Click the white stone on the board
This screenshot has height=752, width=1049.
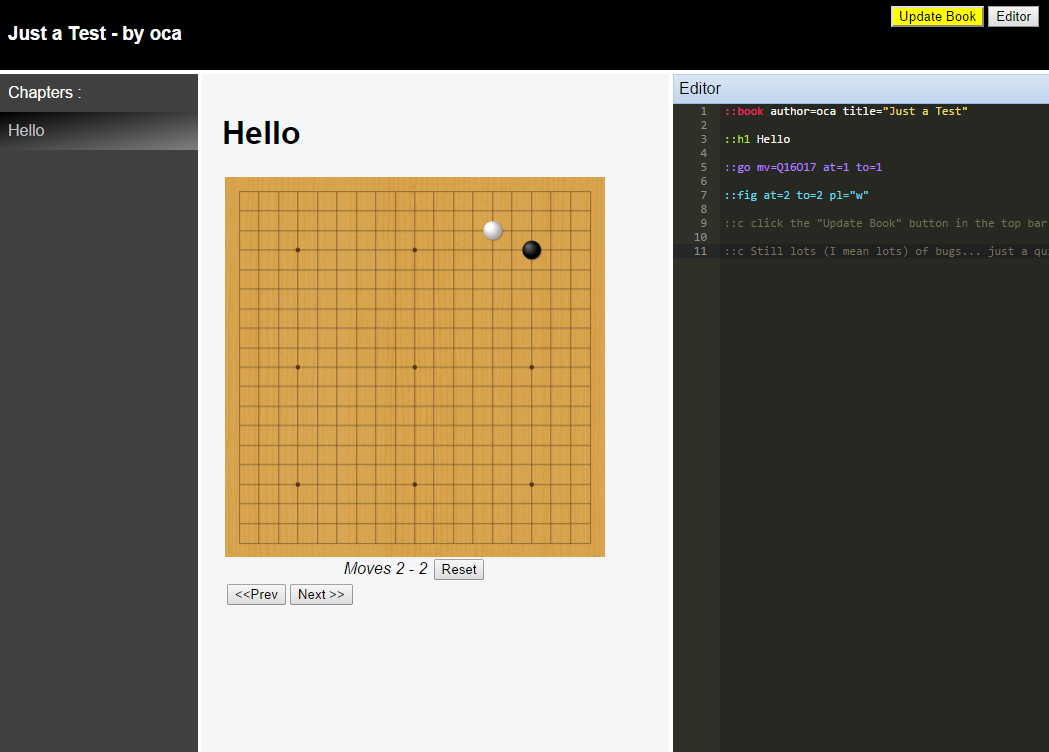click(493, 230)
